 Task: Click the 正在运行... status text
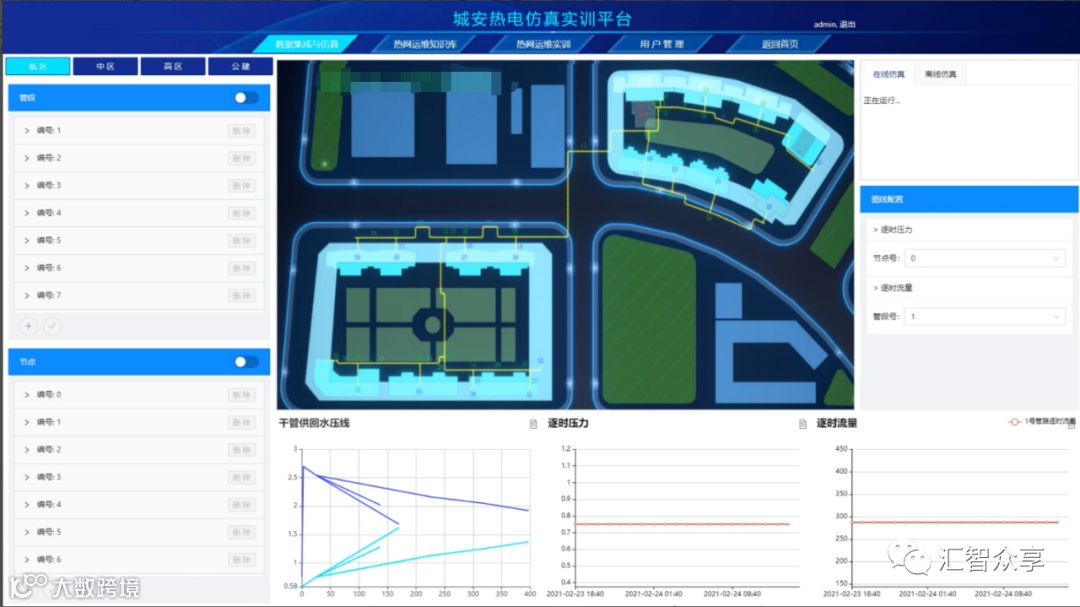(882, 101)
